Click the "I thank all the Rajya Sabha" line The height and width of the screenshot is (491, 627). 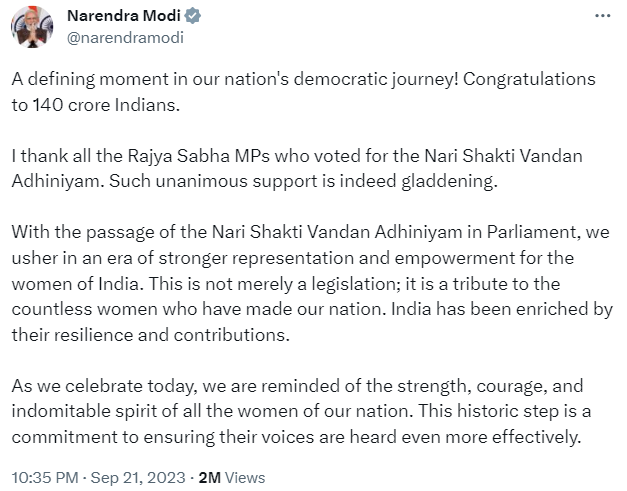point(297,156)
